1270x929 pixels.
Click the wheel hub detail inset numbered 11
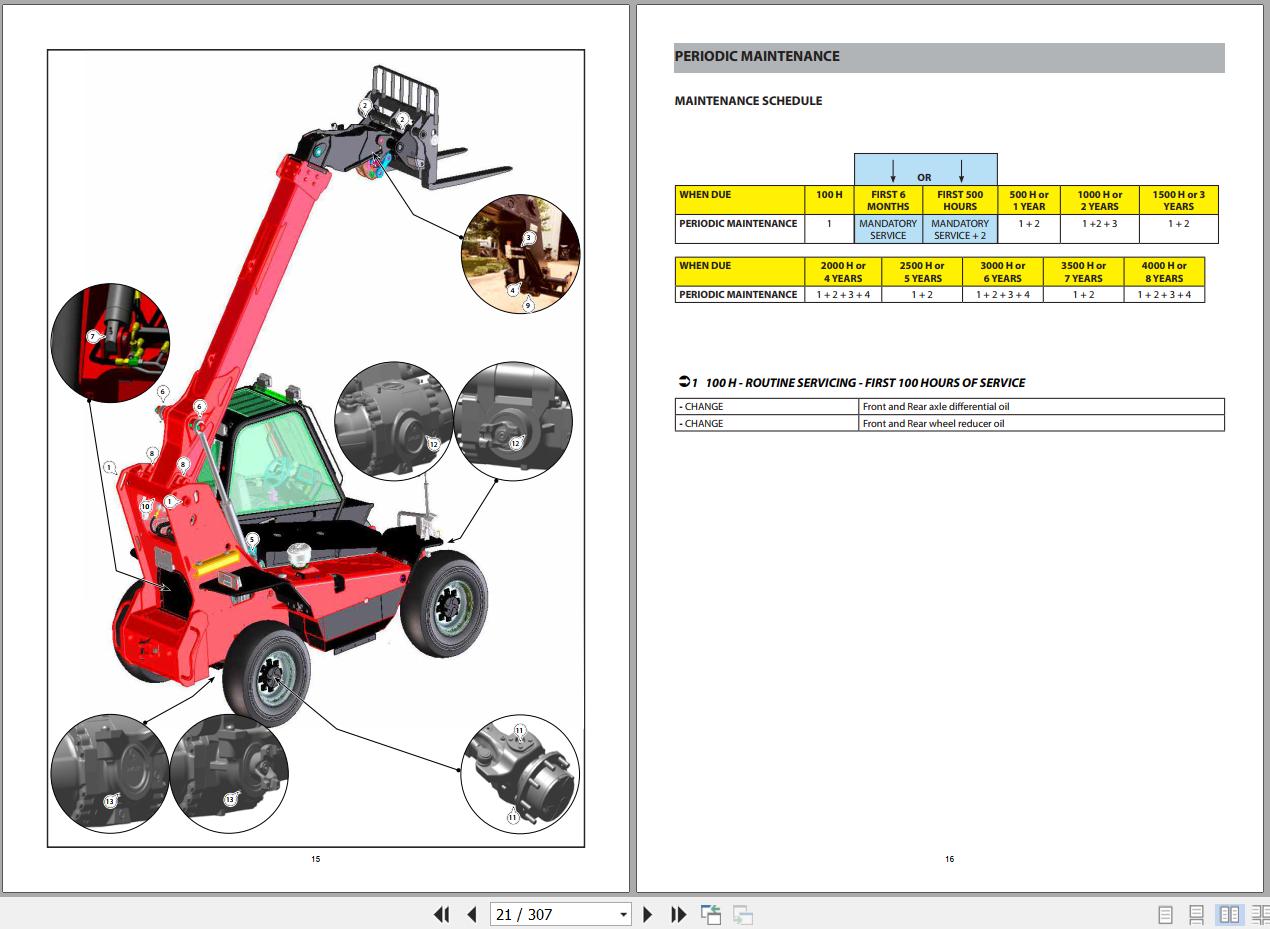520,773
